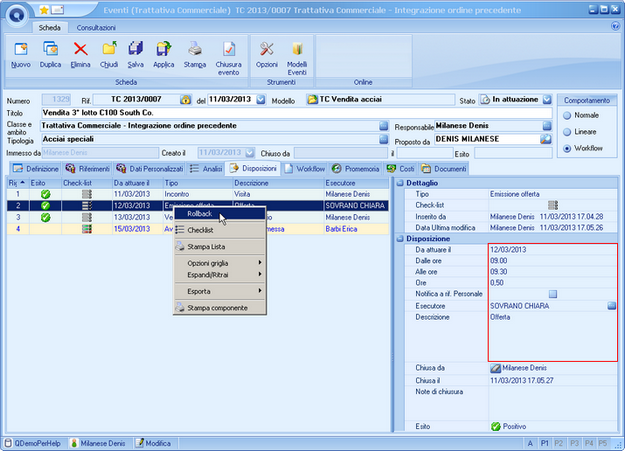Screen dimensions: 625x451
Task: Open the Definizione tab
Action: pyautogui.click(x=35, y=169)
